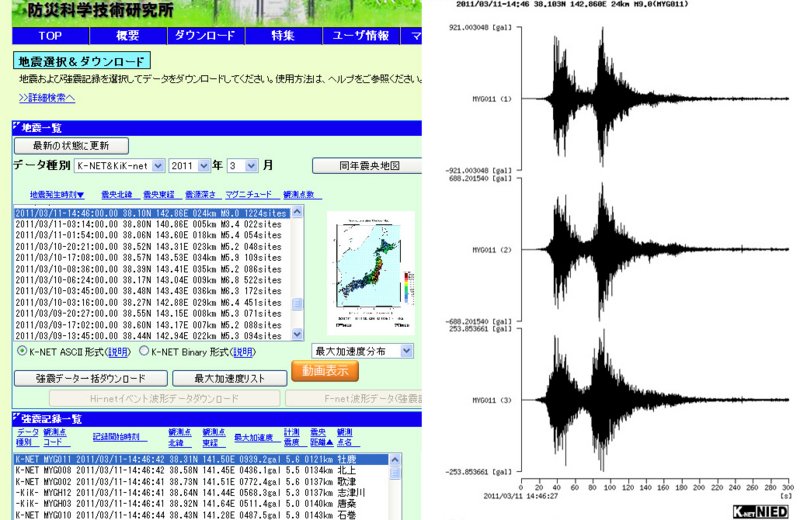Select K-NET Binary 形式 radio button
The width and height of the screenshot is (800, 520).
144,351
